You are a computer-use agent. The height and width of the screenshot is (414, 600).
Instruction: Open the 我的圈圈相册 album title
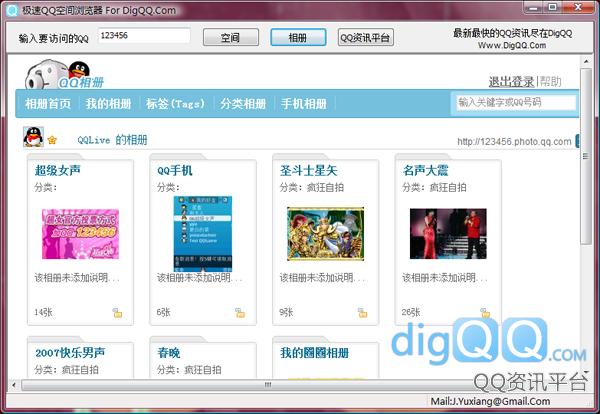pyautogui.click(x=314, y=352)
